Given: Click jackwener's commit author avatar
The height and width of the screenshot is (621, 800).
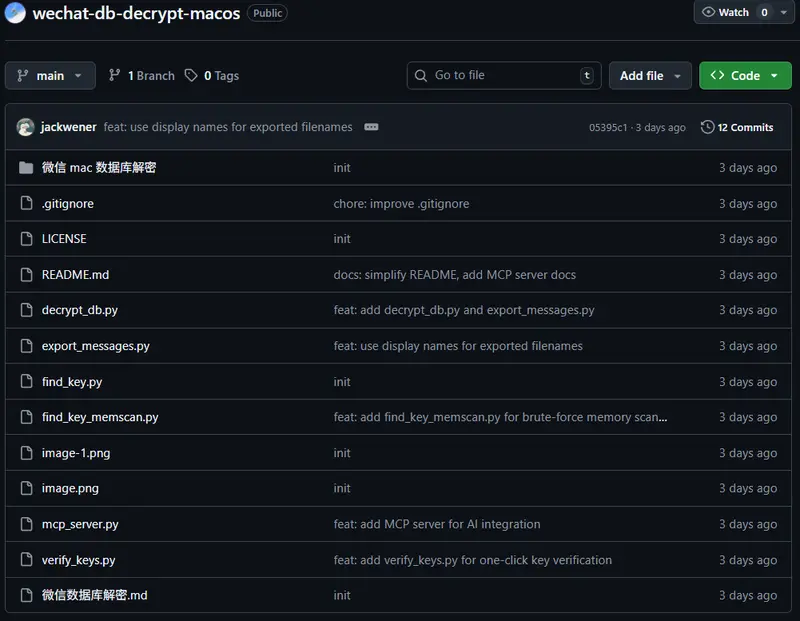Looking at the screenshot, I should click(26, 127).
